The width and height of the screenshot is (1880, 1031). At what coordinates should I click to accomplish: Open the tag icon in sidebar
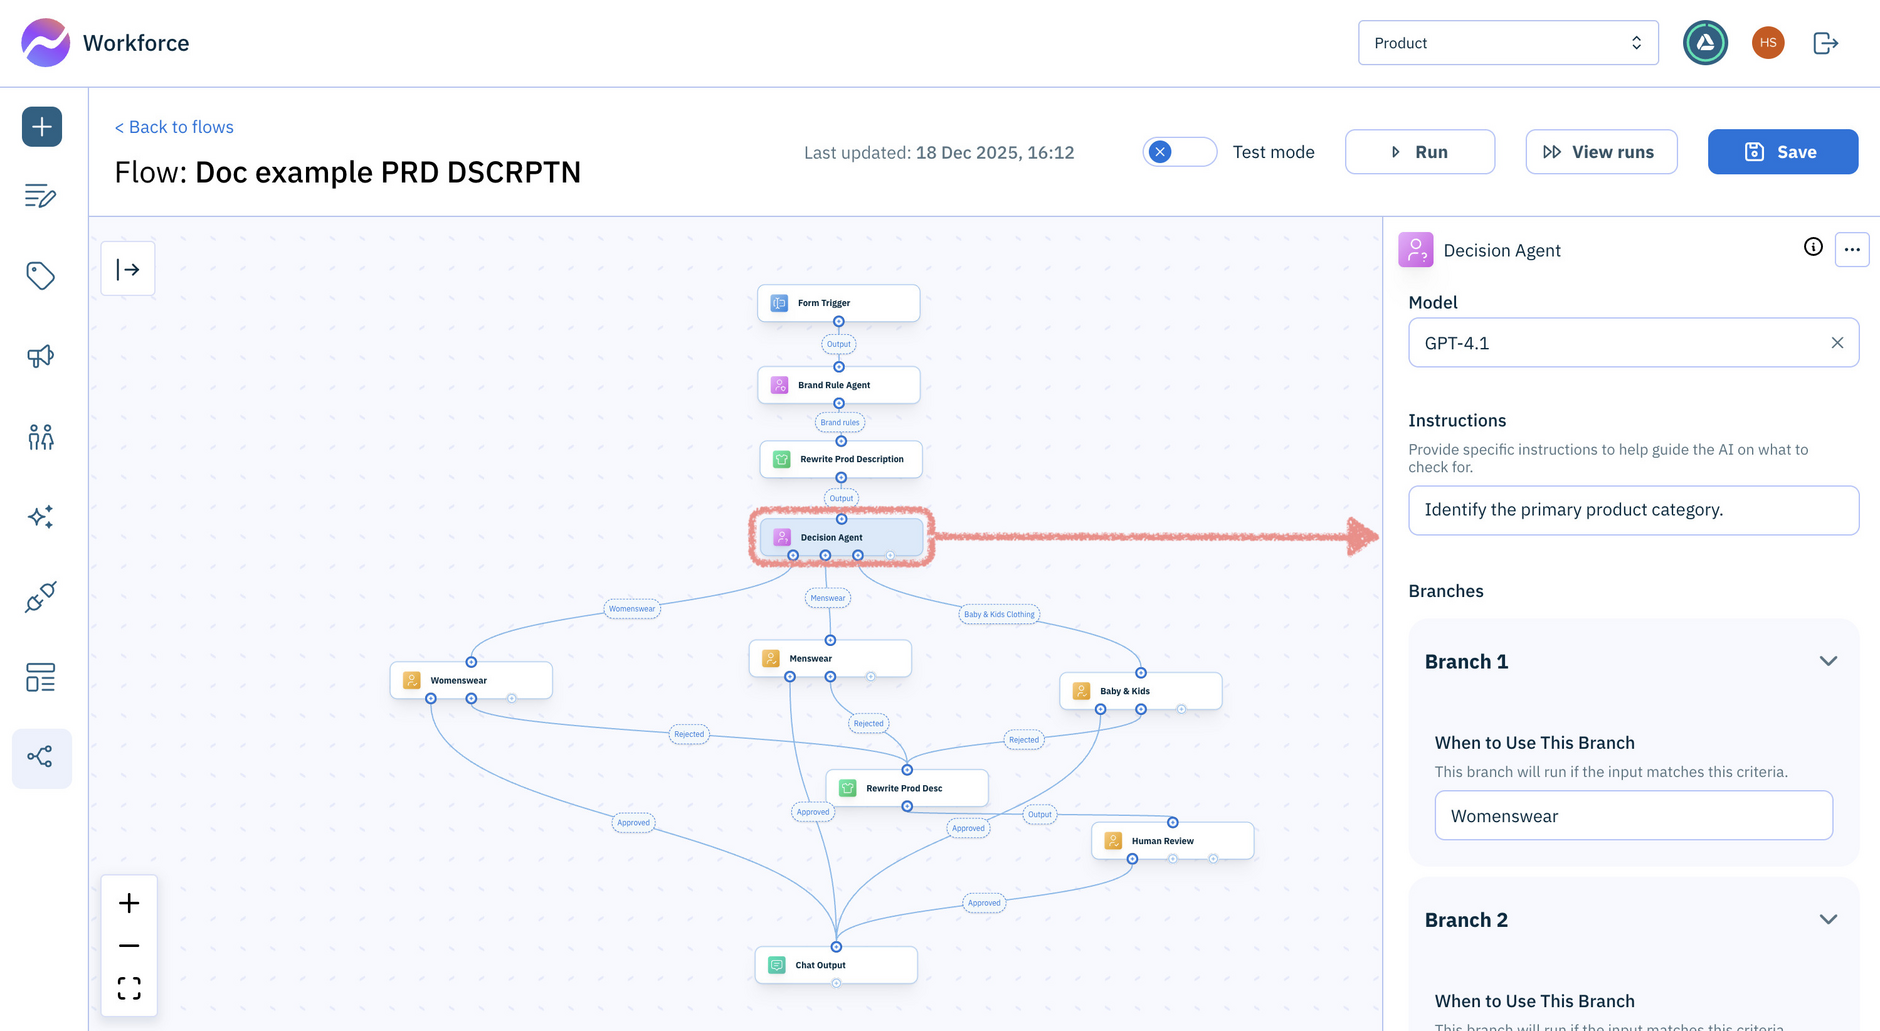(41, 276)
